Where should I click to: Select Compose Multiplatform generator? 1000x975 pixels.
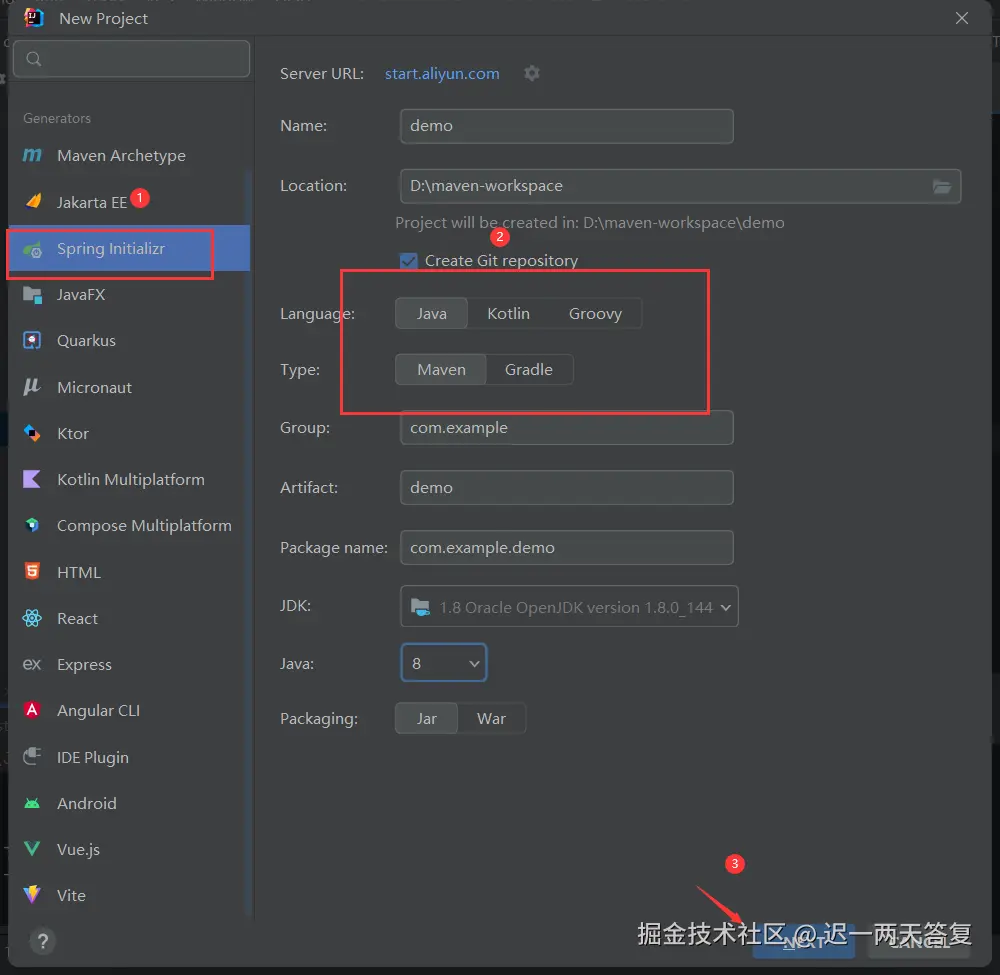click(x=129, y=525)
